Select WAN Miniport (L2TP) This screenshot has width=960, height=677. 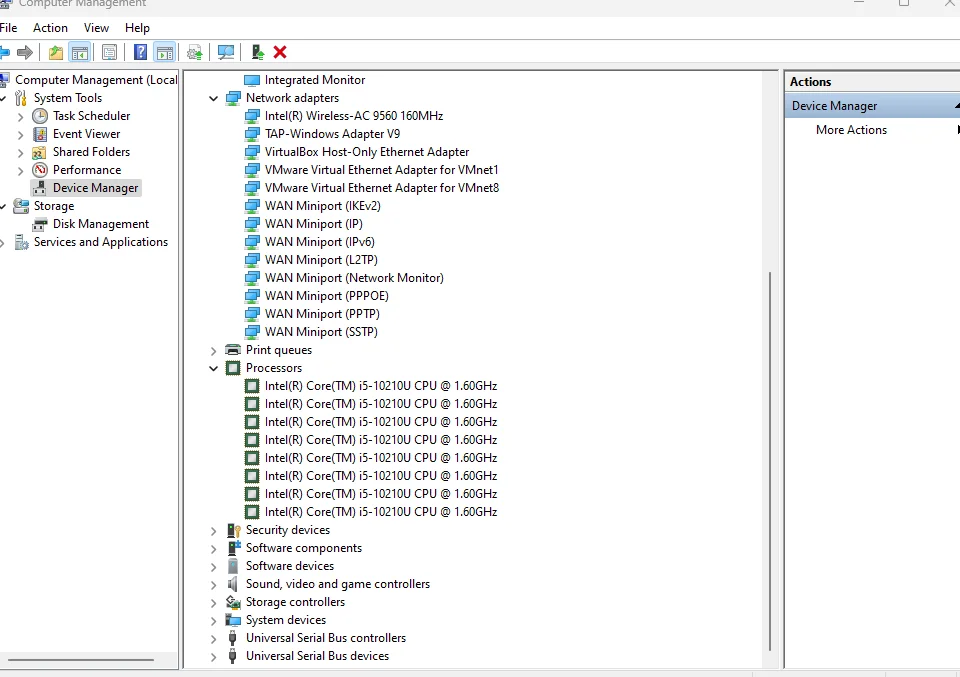[x=321, y=260]
